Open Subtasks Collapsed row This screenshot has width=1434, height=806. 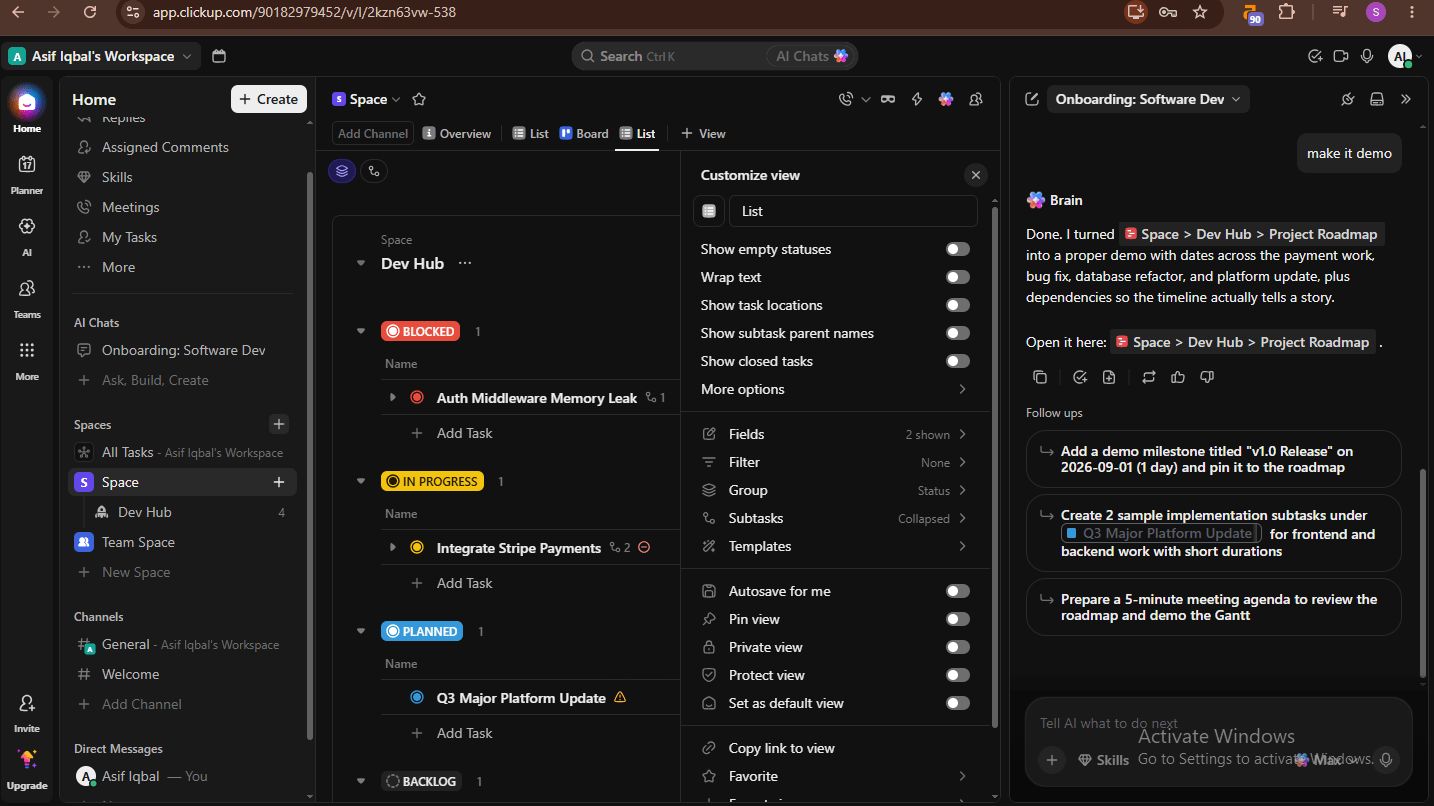point(835,518)
